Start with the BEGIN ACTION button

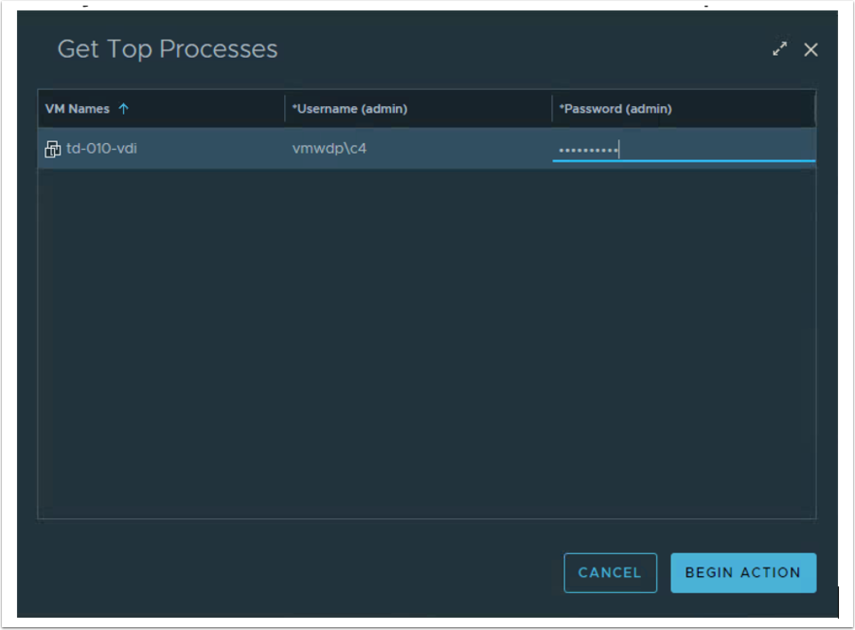point(743,573)
